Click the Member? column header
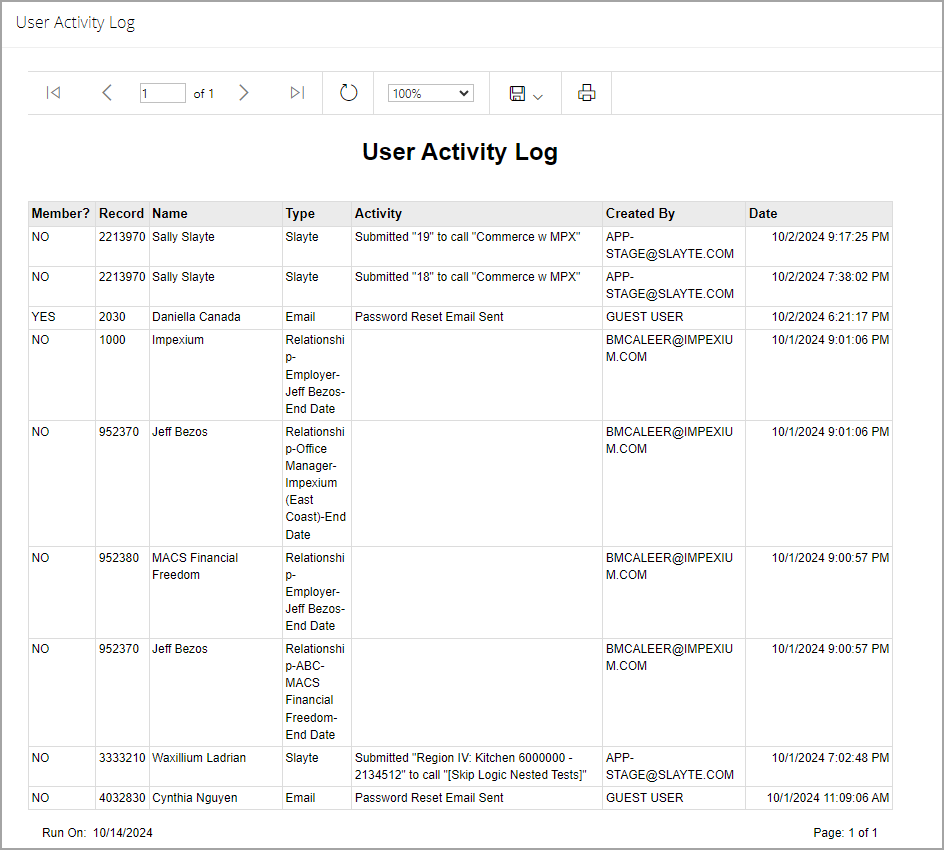 pos(61,214)
